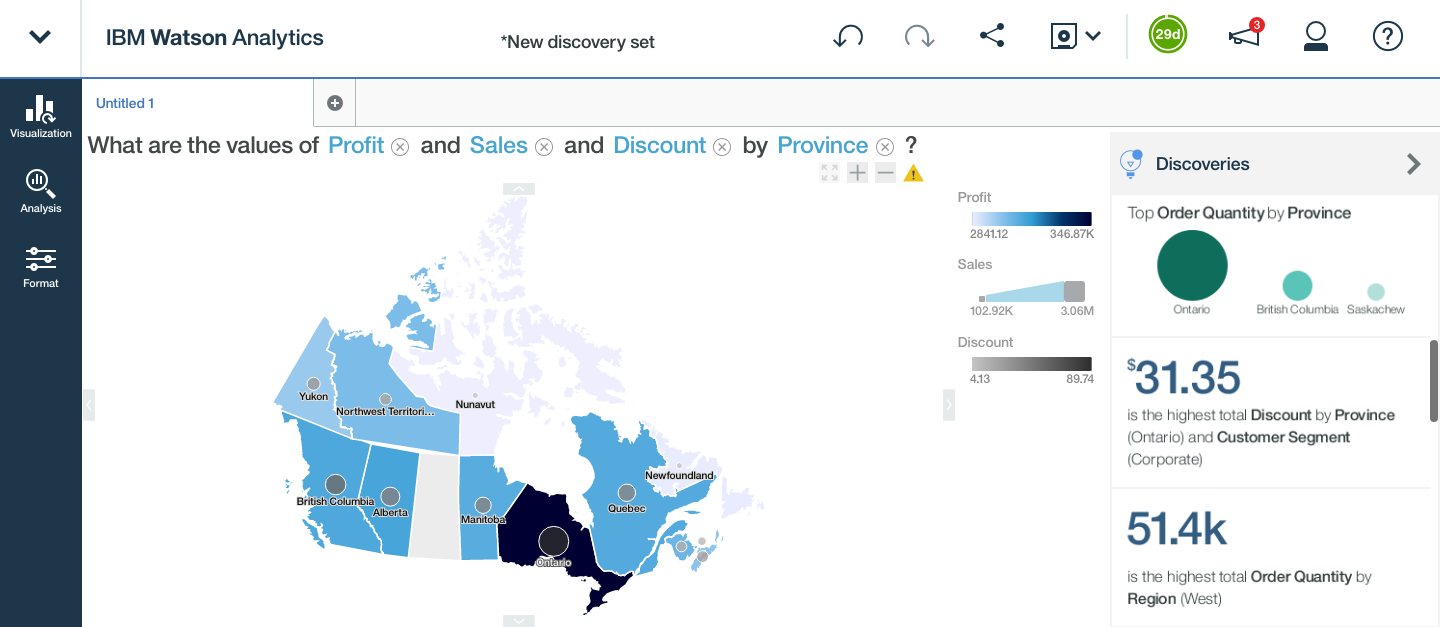
Task: Open the snapshot camera dropdown
Action: pos(1075,37)
